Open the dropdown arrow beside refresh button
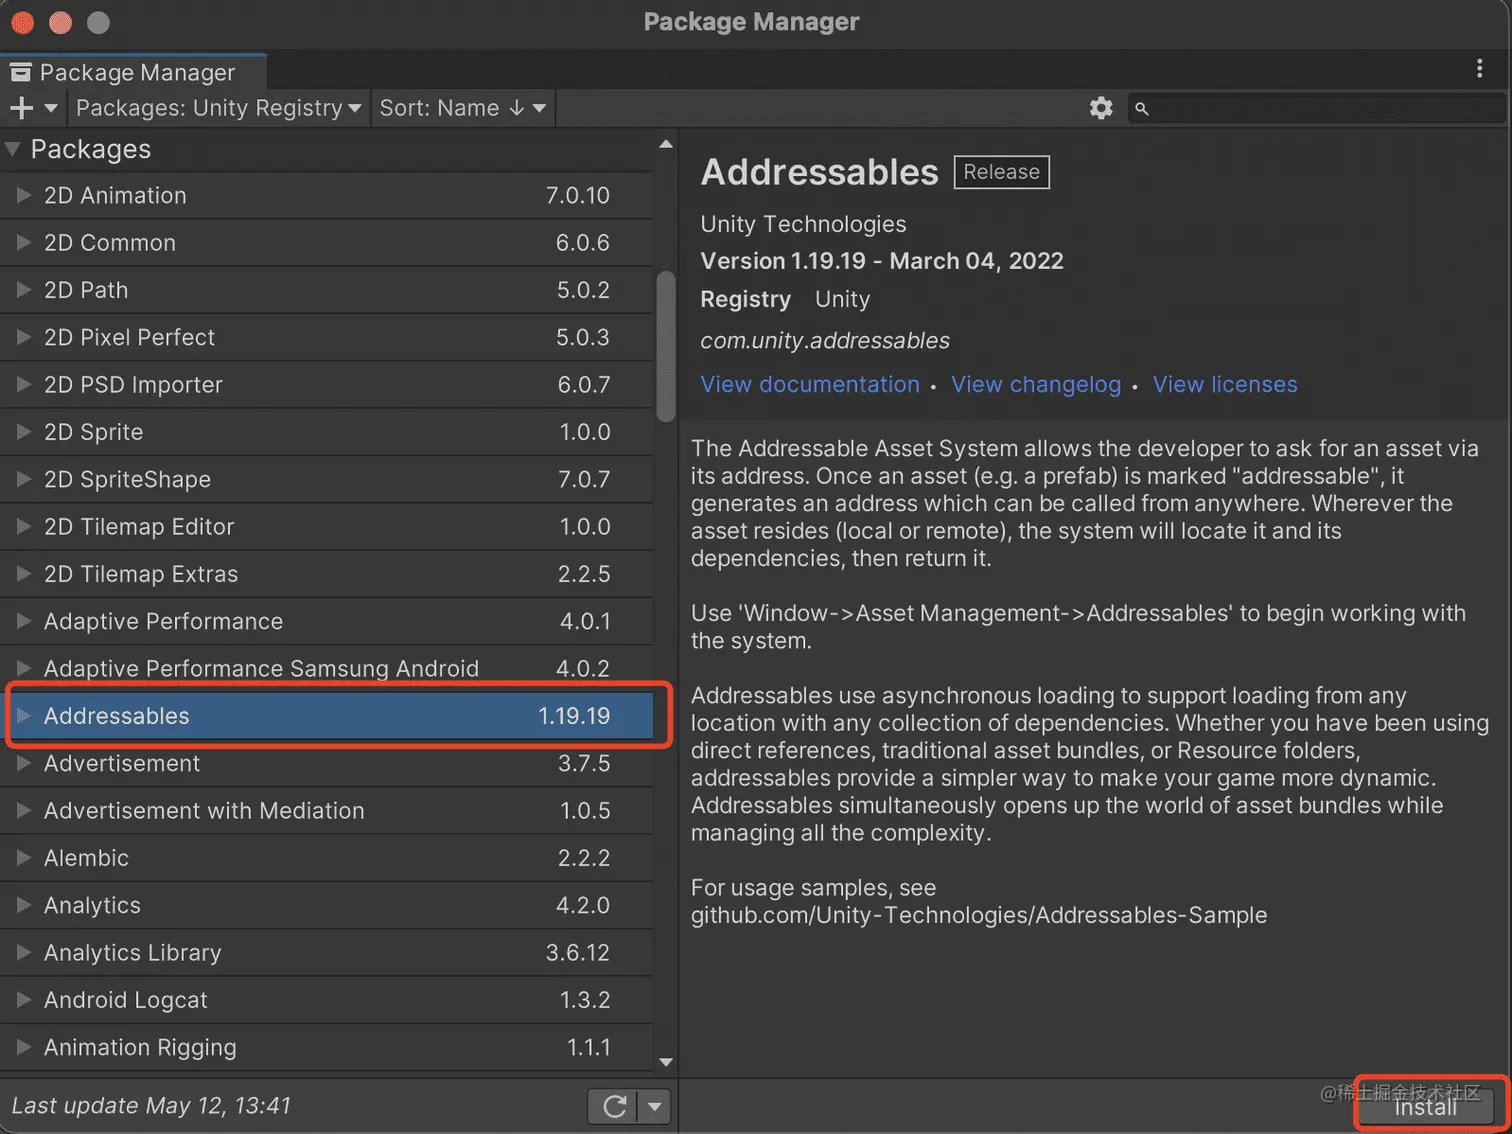Screen dimensions: 1512x1134 pyautogui.click(x=654, y=1106)
